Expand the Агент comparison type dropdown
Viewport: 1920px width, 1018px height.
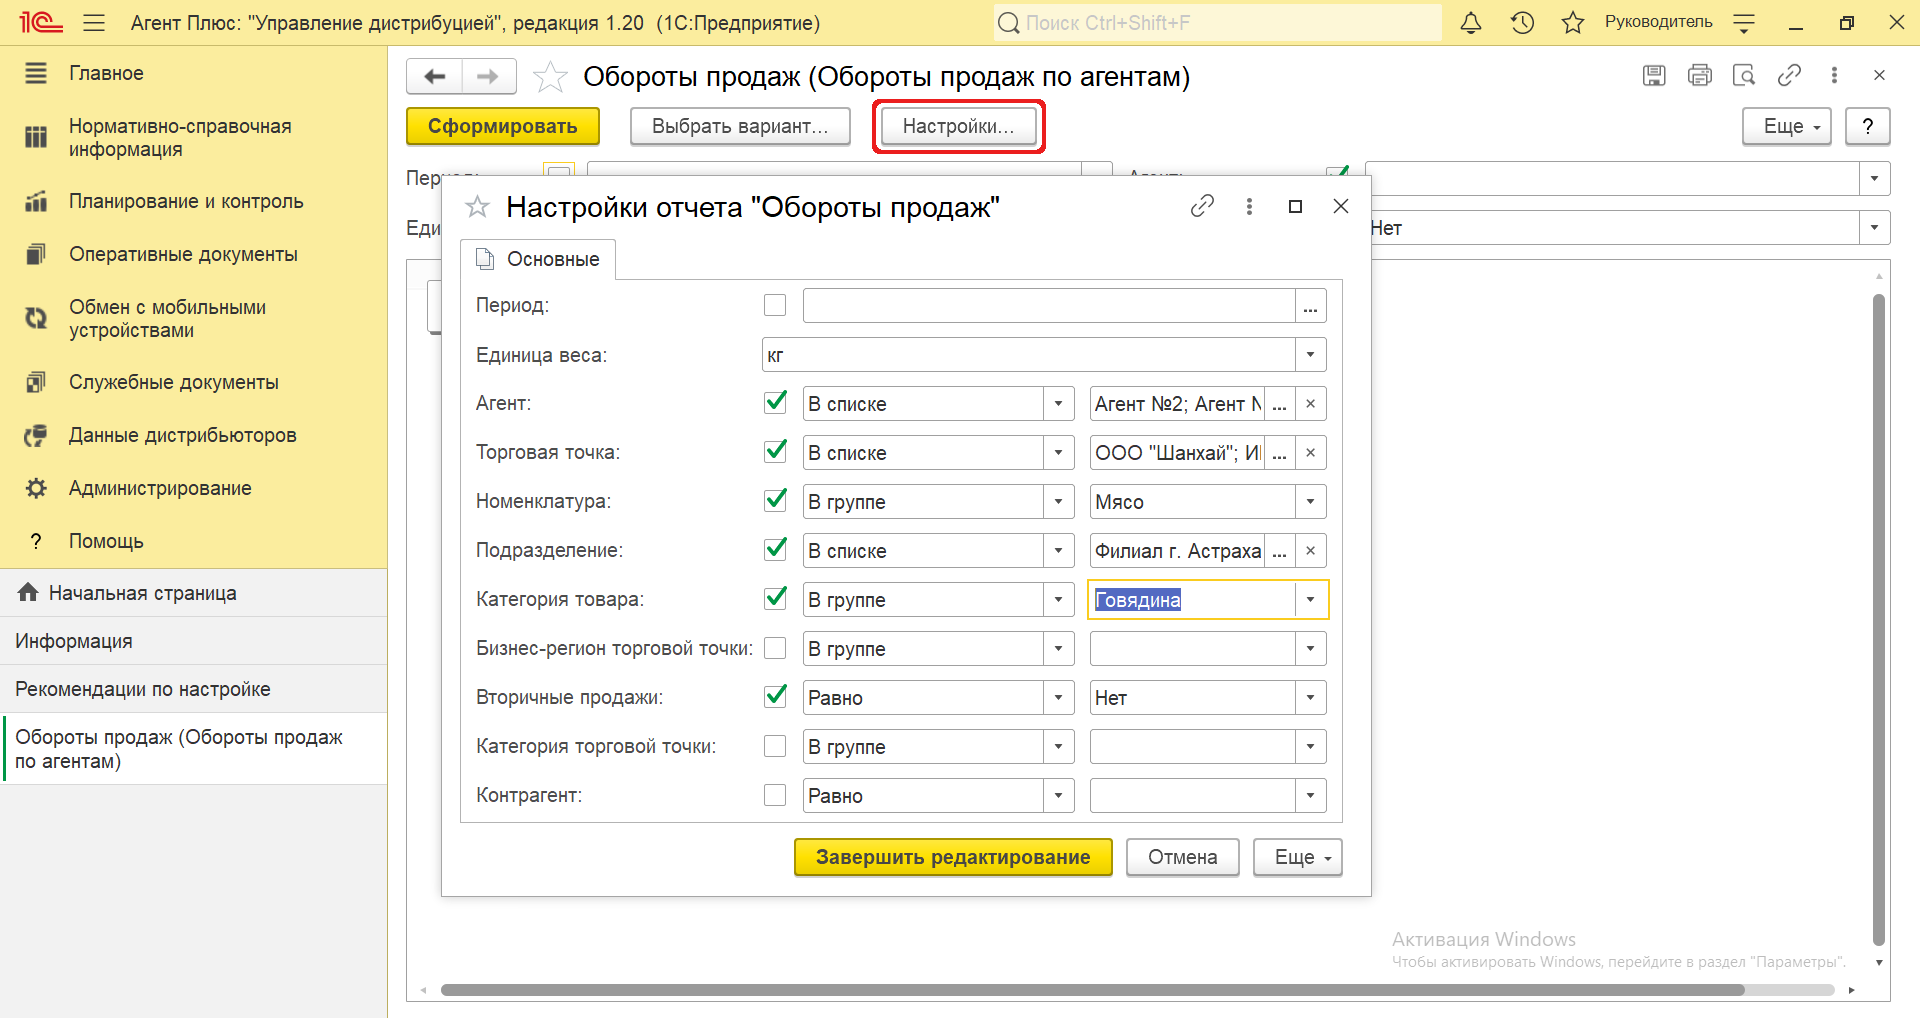tap(1058, 404)
